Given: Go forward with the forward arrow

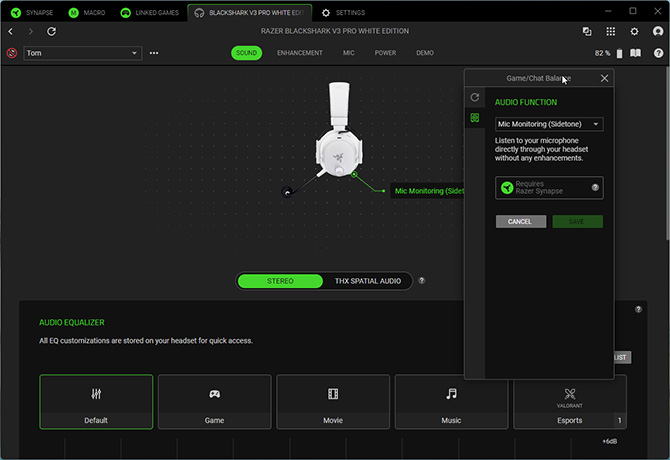Looking at the screenshot, I should coord(30,31).
